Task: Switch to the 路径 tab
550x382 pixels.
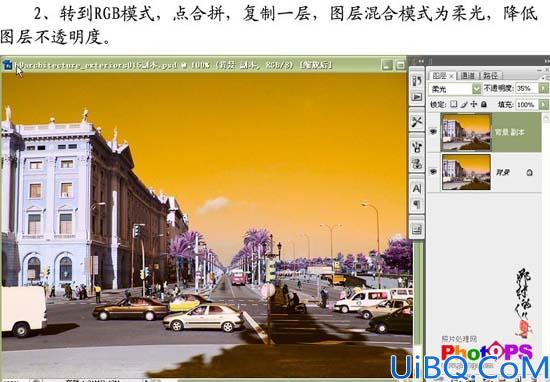Action: pyautogui.click(x=490, y=75)
